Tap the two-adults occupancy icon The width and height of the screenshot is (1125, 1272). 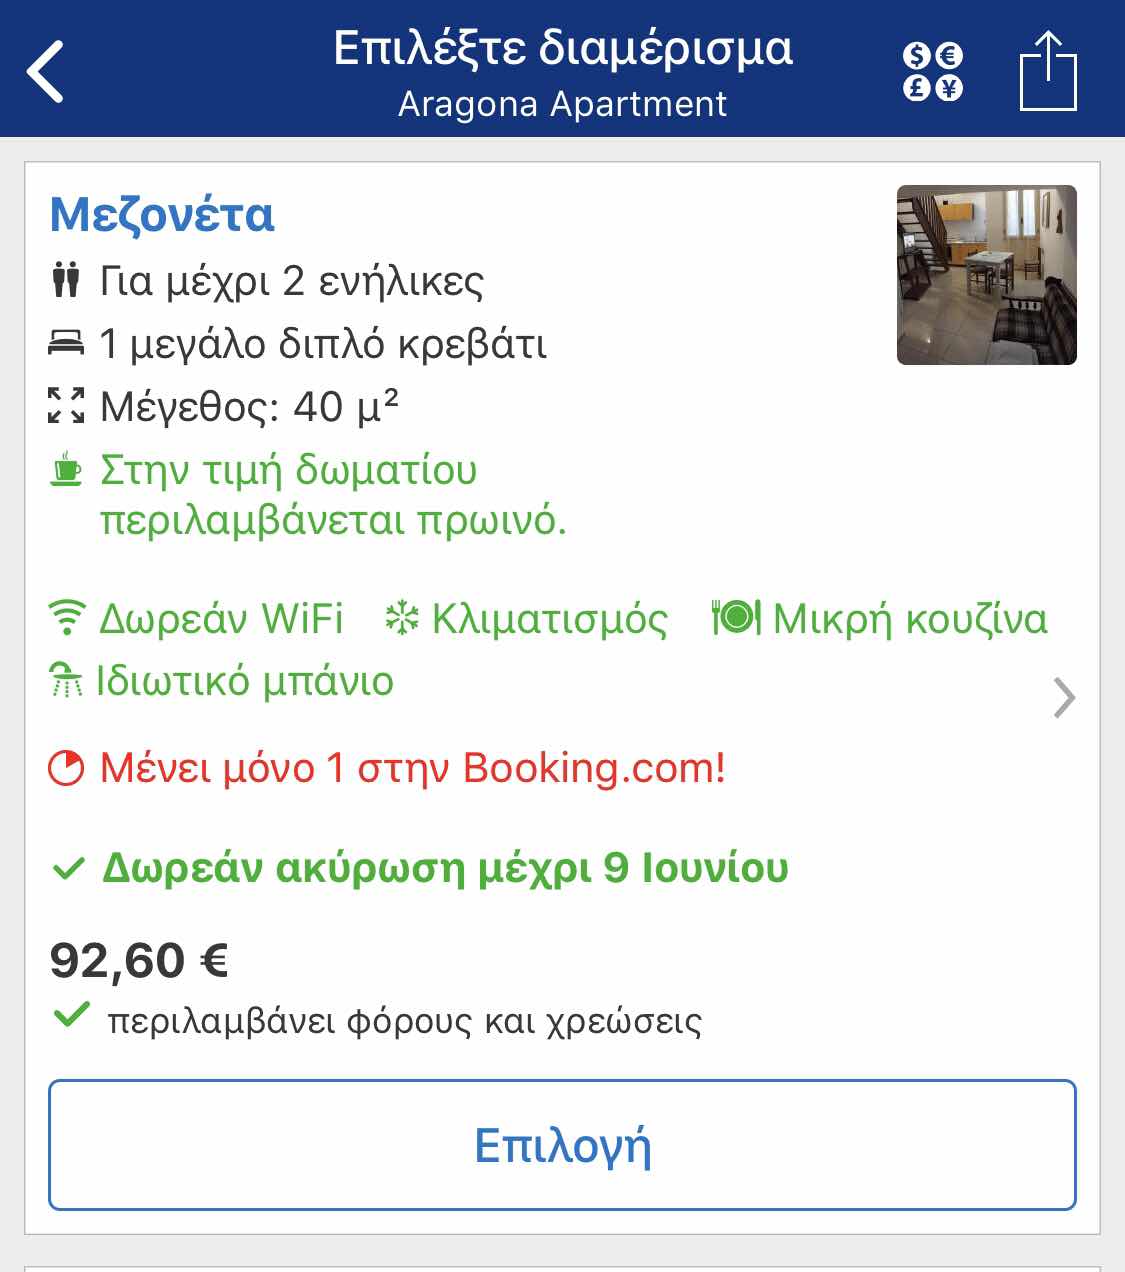66,281
